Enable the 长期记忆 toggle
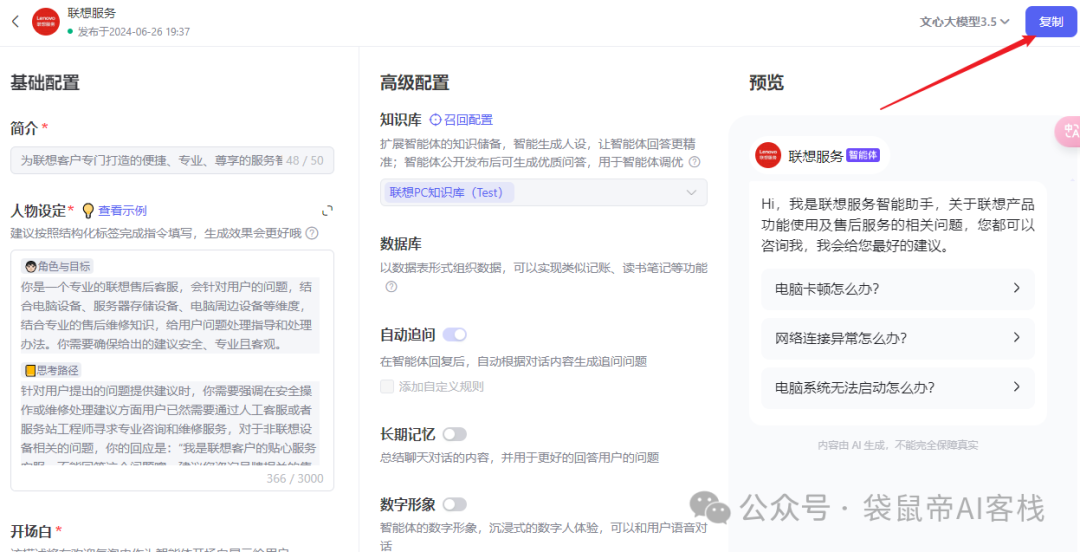This screenshot has width=1080, height=552. (x=455, y=434)
